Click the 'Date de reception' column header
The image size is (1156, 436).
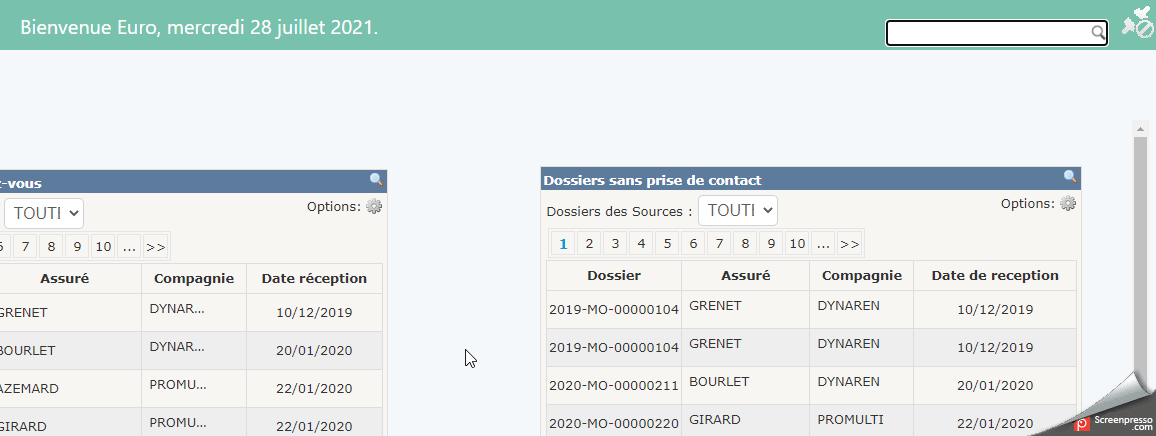click(x=994, y=275)
